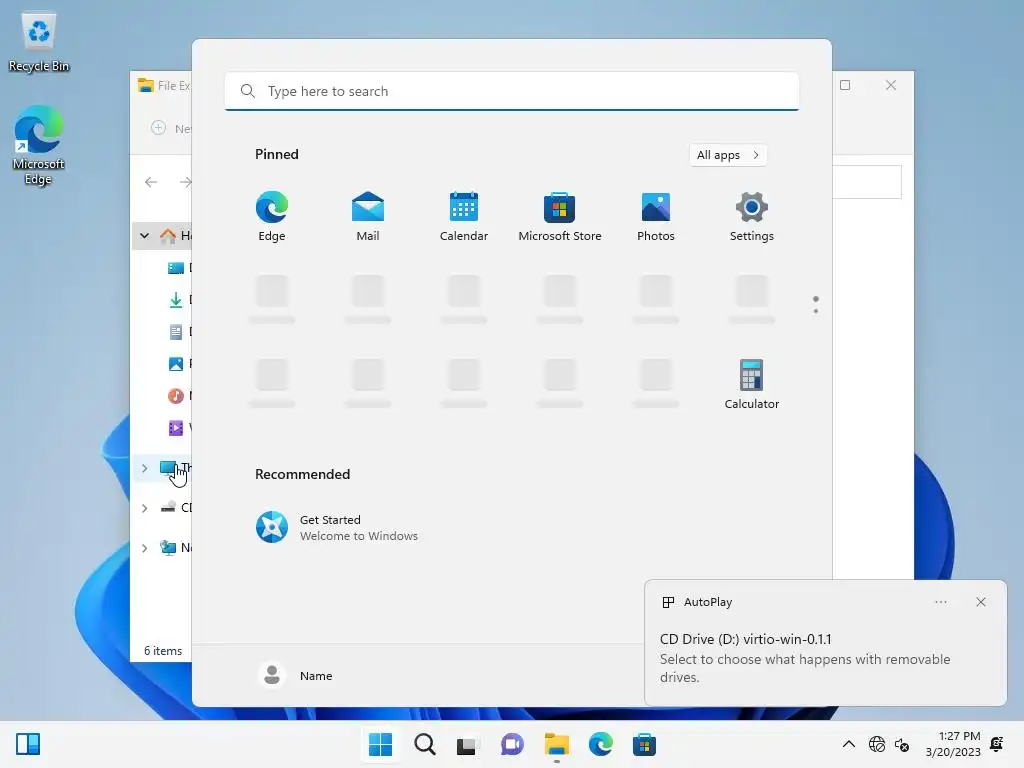Open Task View from taskbar

point(468,744)
